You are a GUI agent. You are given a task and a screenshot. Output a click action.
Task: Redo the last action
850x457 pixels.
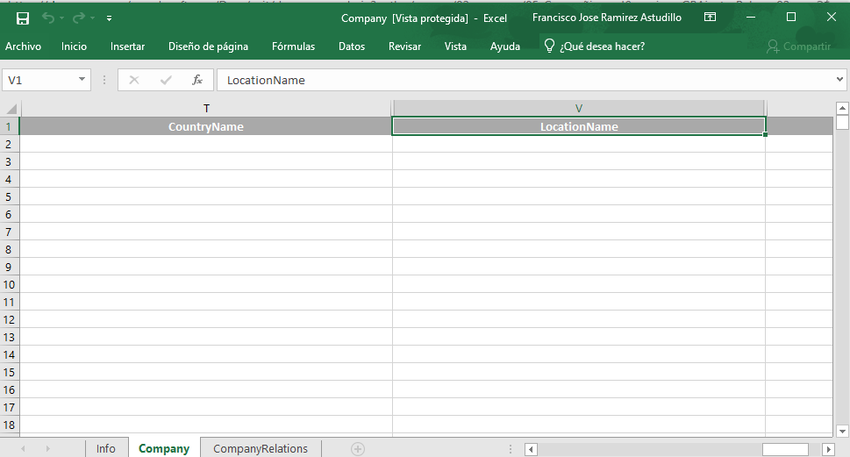pyautogui.click(x=79, y=18)
